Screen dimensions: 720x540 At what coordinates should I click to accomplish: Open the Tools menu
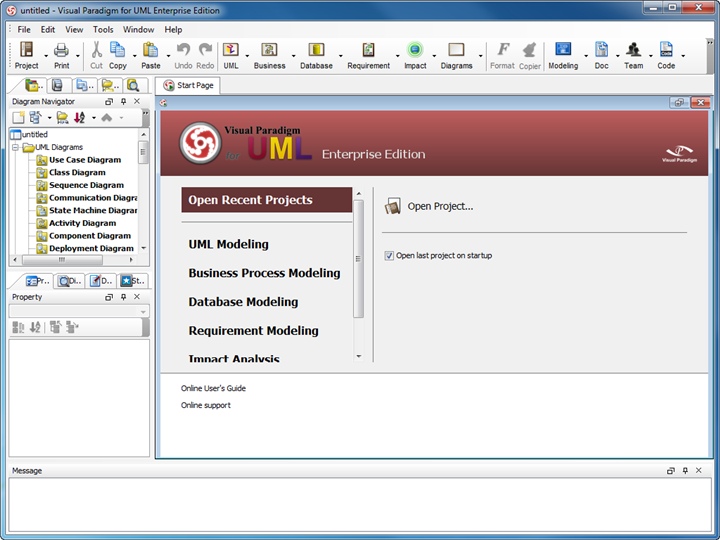pos(103,29)
